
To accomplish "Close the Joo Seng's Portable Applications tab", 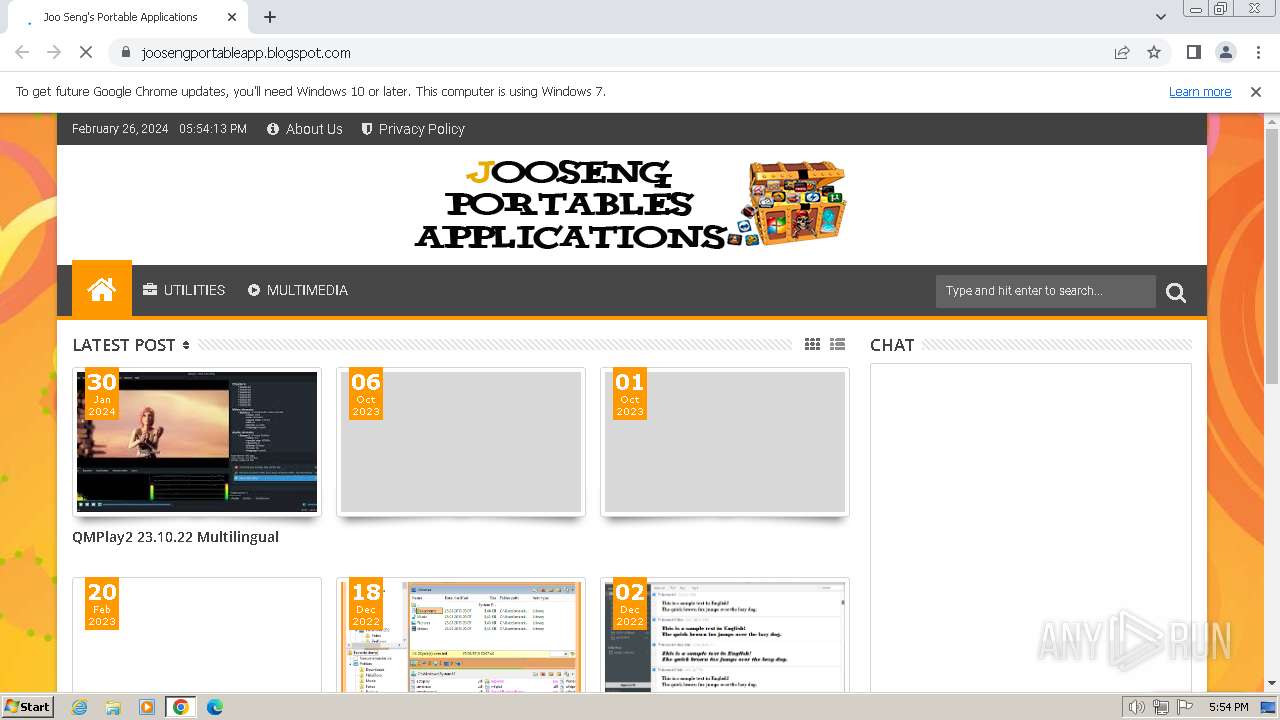I will point(232,17).
